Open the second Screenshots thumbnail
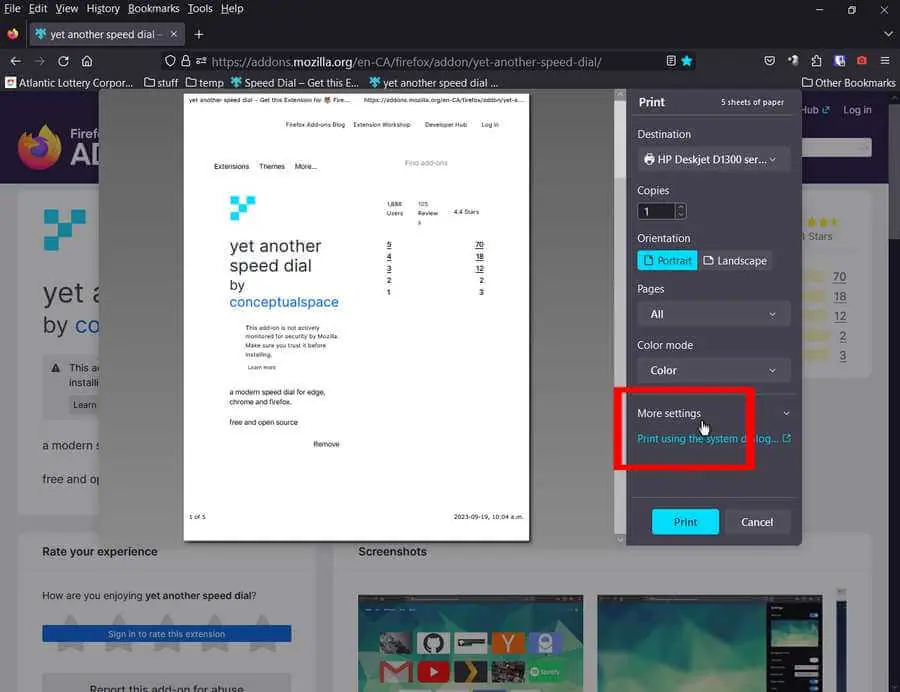Image resolution: width=900 pixels, height=692 pixels. click(709, 643)
